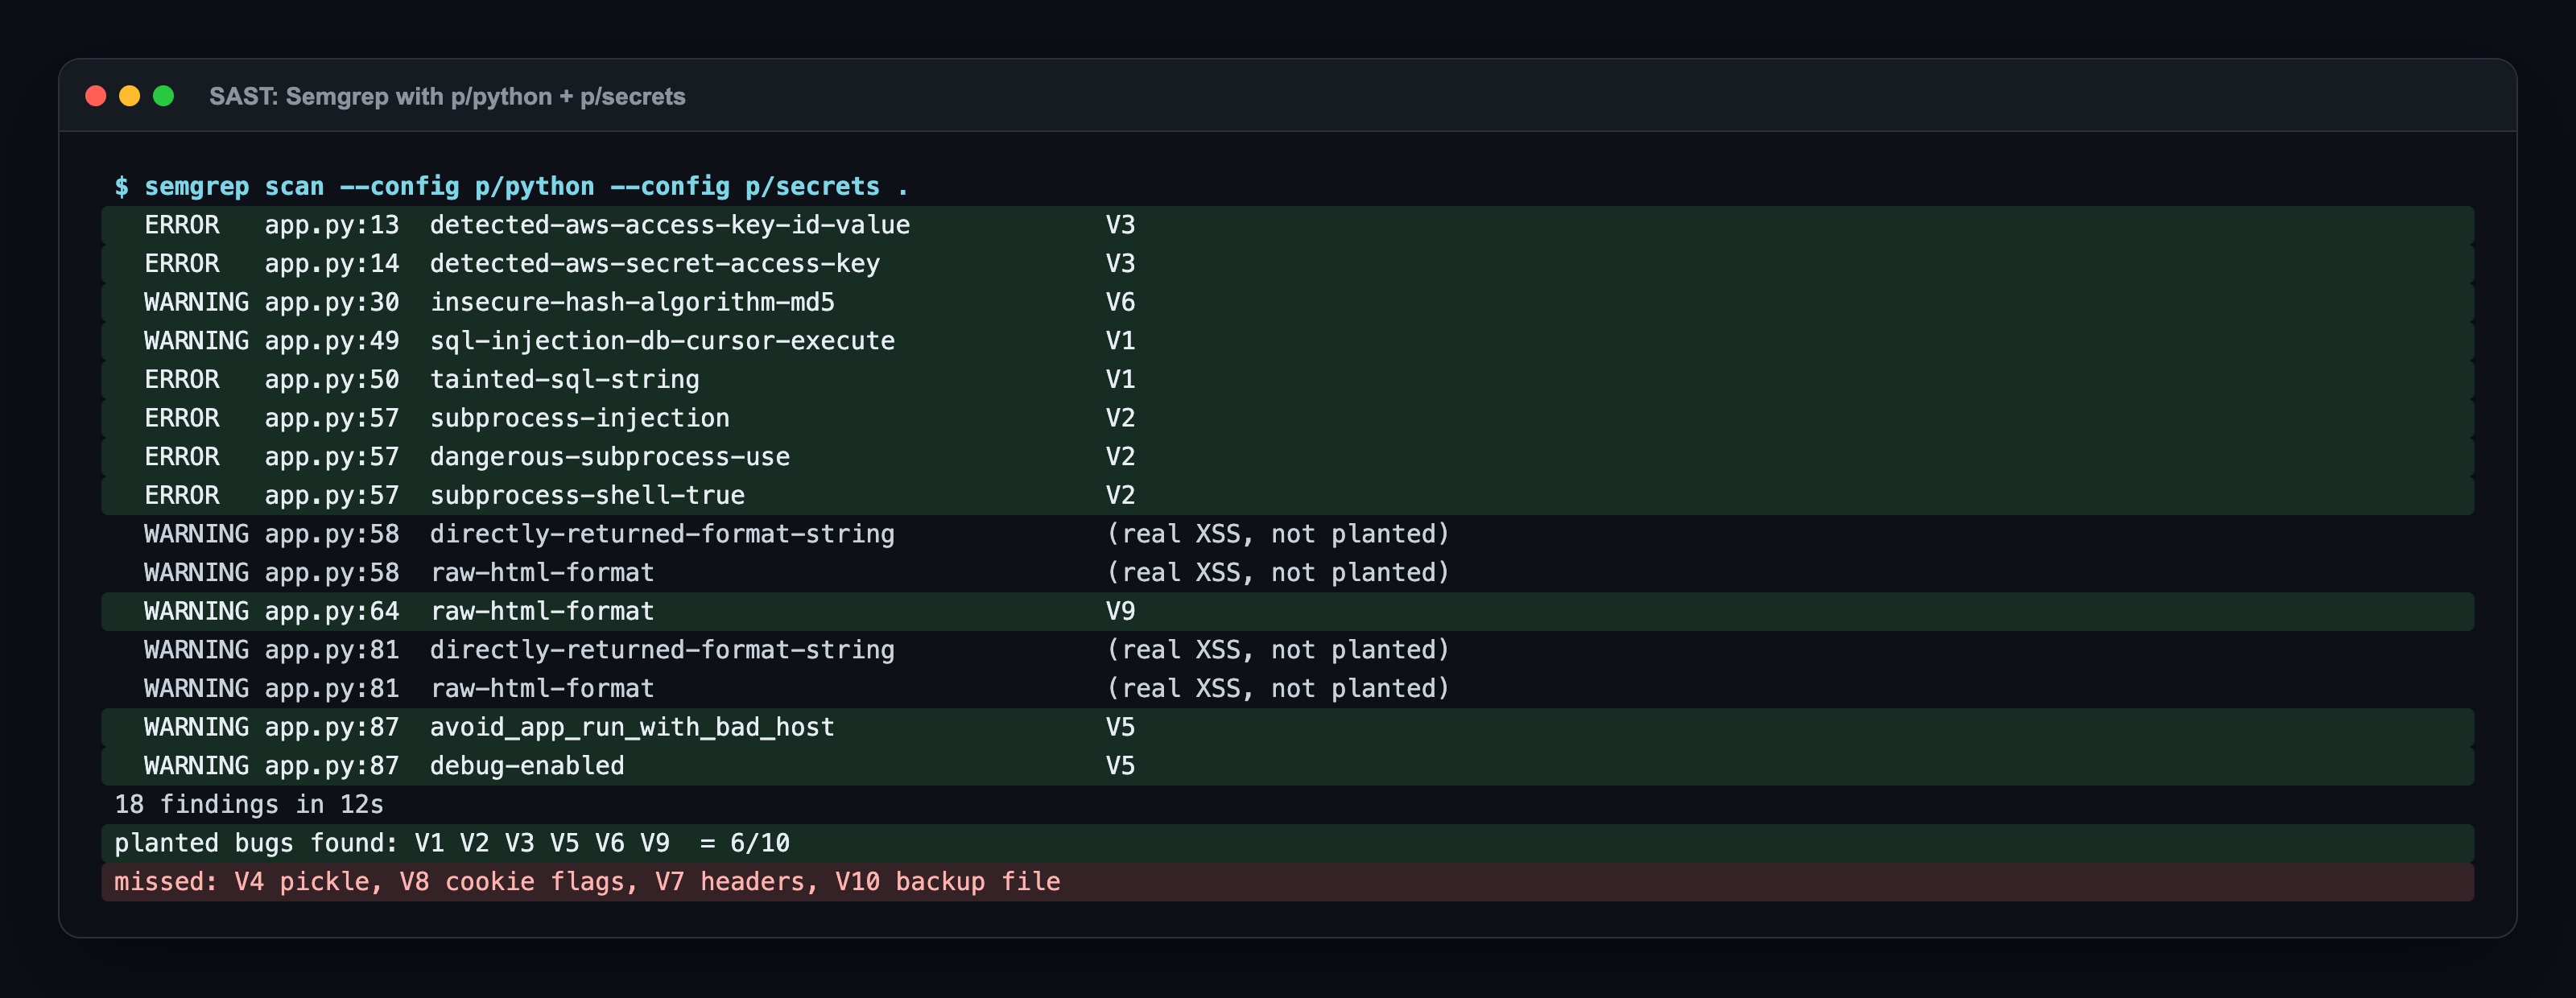Select the detected-aws-access-key-id-value finding
Viewport: 2576px width, 998px height.
tap(1287, 225)
